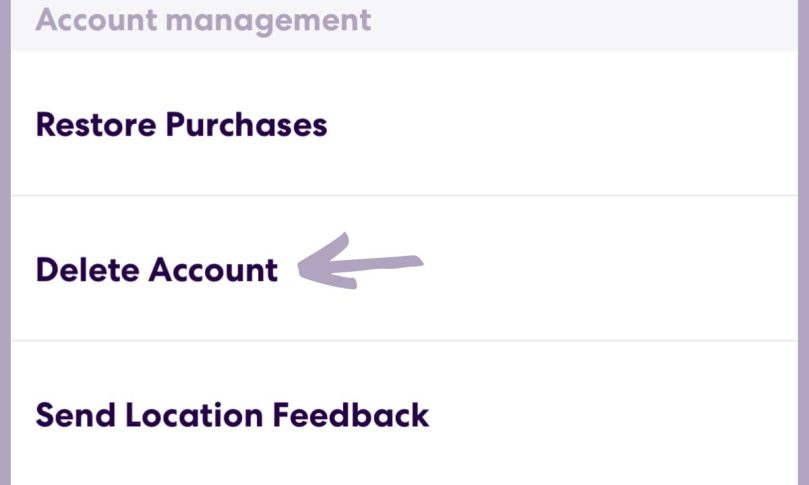Click the word "Send" in the last row
Screen dimensions: 809x485
pyautogui.click(x=70, y=414)
